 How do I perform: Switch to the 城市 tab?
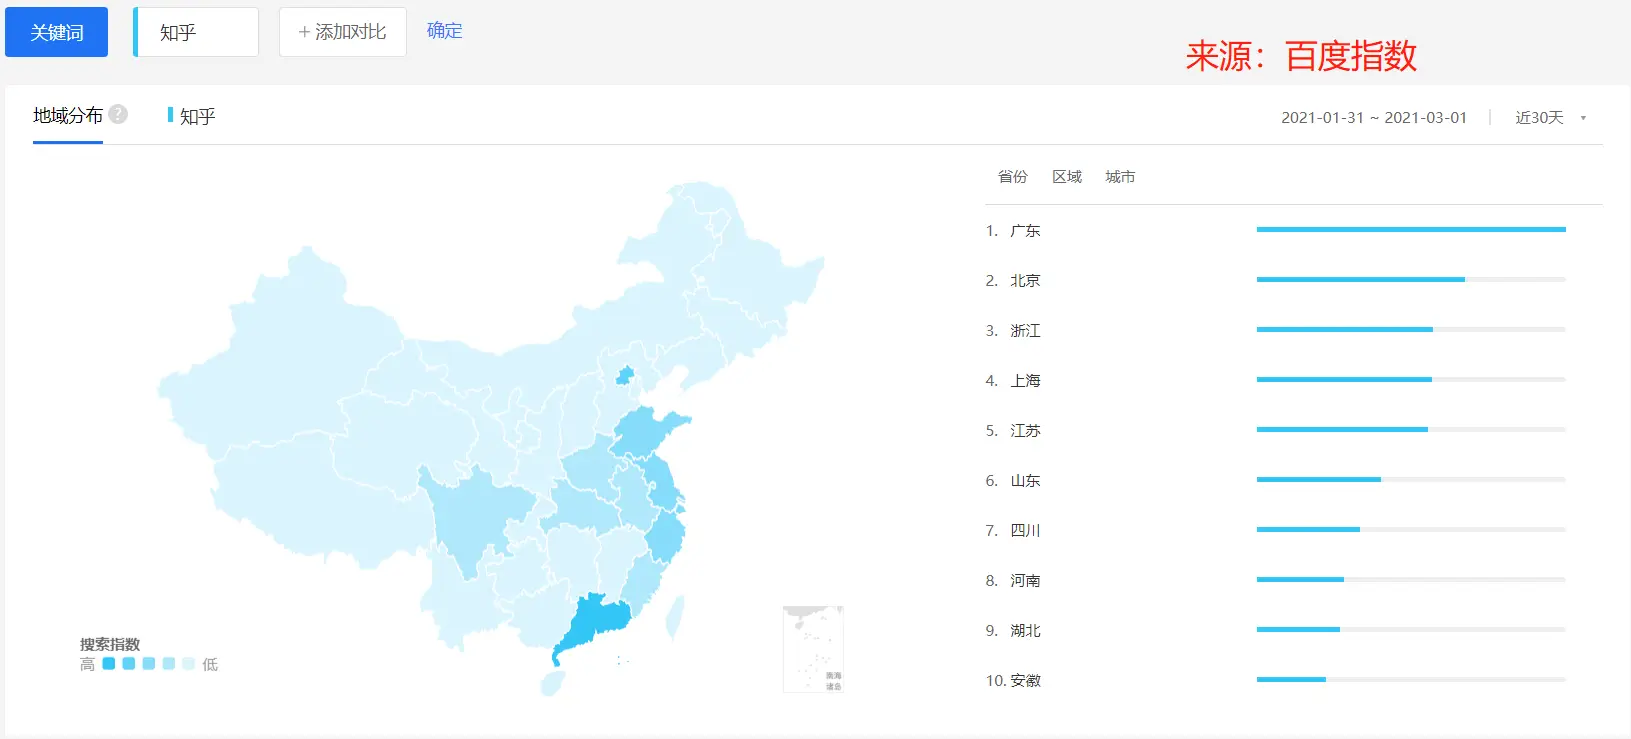(x=1120, y=177)
